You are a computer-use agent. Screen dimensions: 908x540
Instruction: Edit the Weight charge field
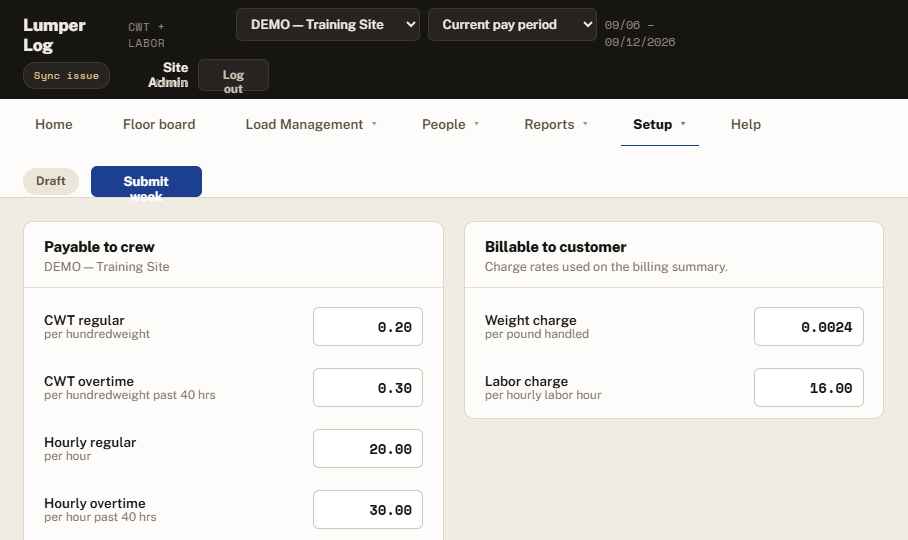click(x=808, y=326)
